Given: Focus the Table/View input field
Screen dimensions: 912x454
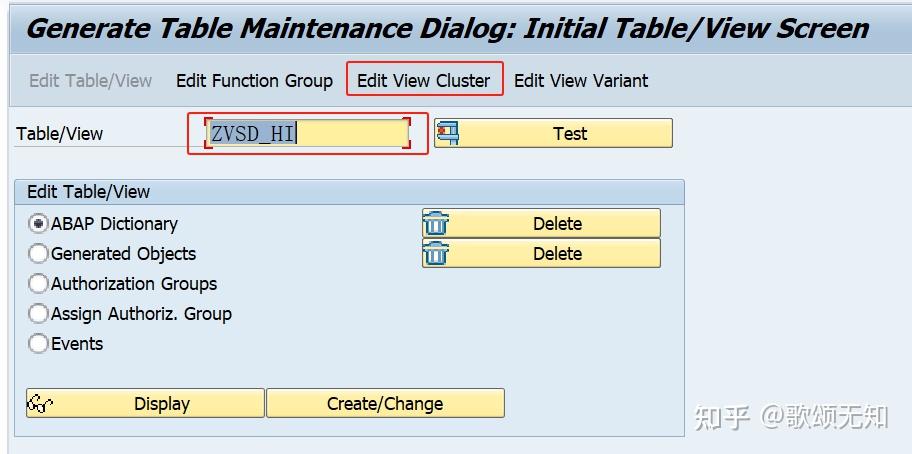Looking at the screenshot, I should (308, 133).
